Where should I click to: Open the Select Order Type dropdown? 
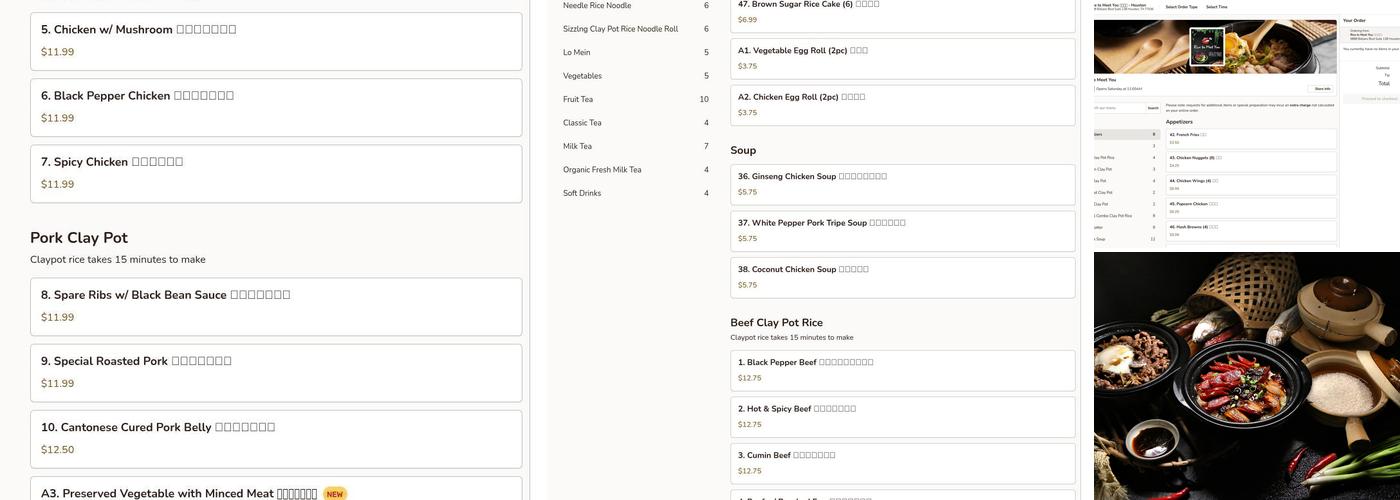[x=1179, y=7]
